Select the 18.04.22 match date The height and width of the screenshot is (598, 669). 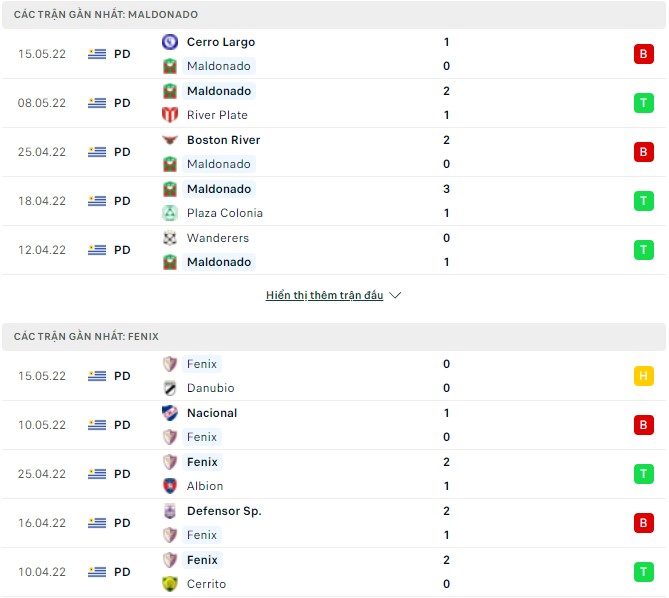(42, 201)
